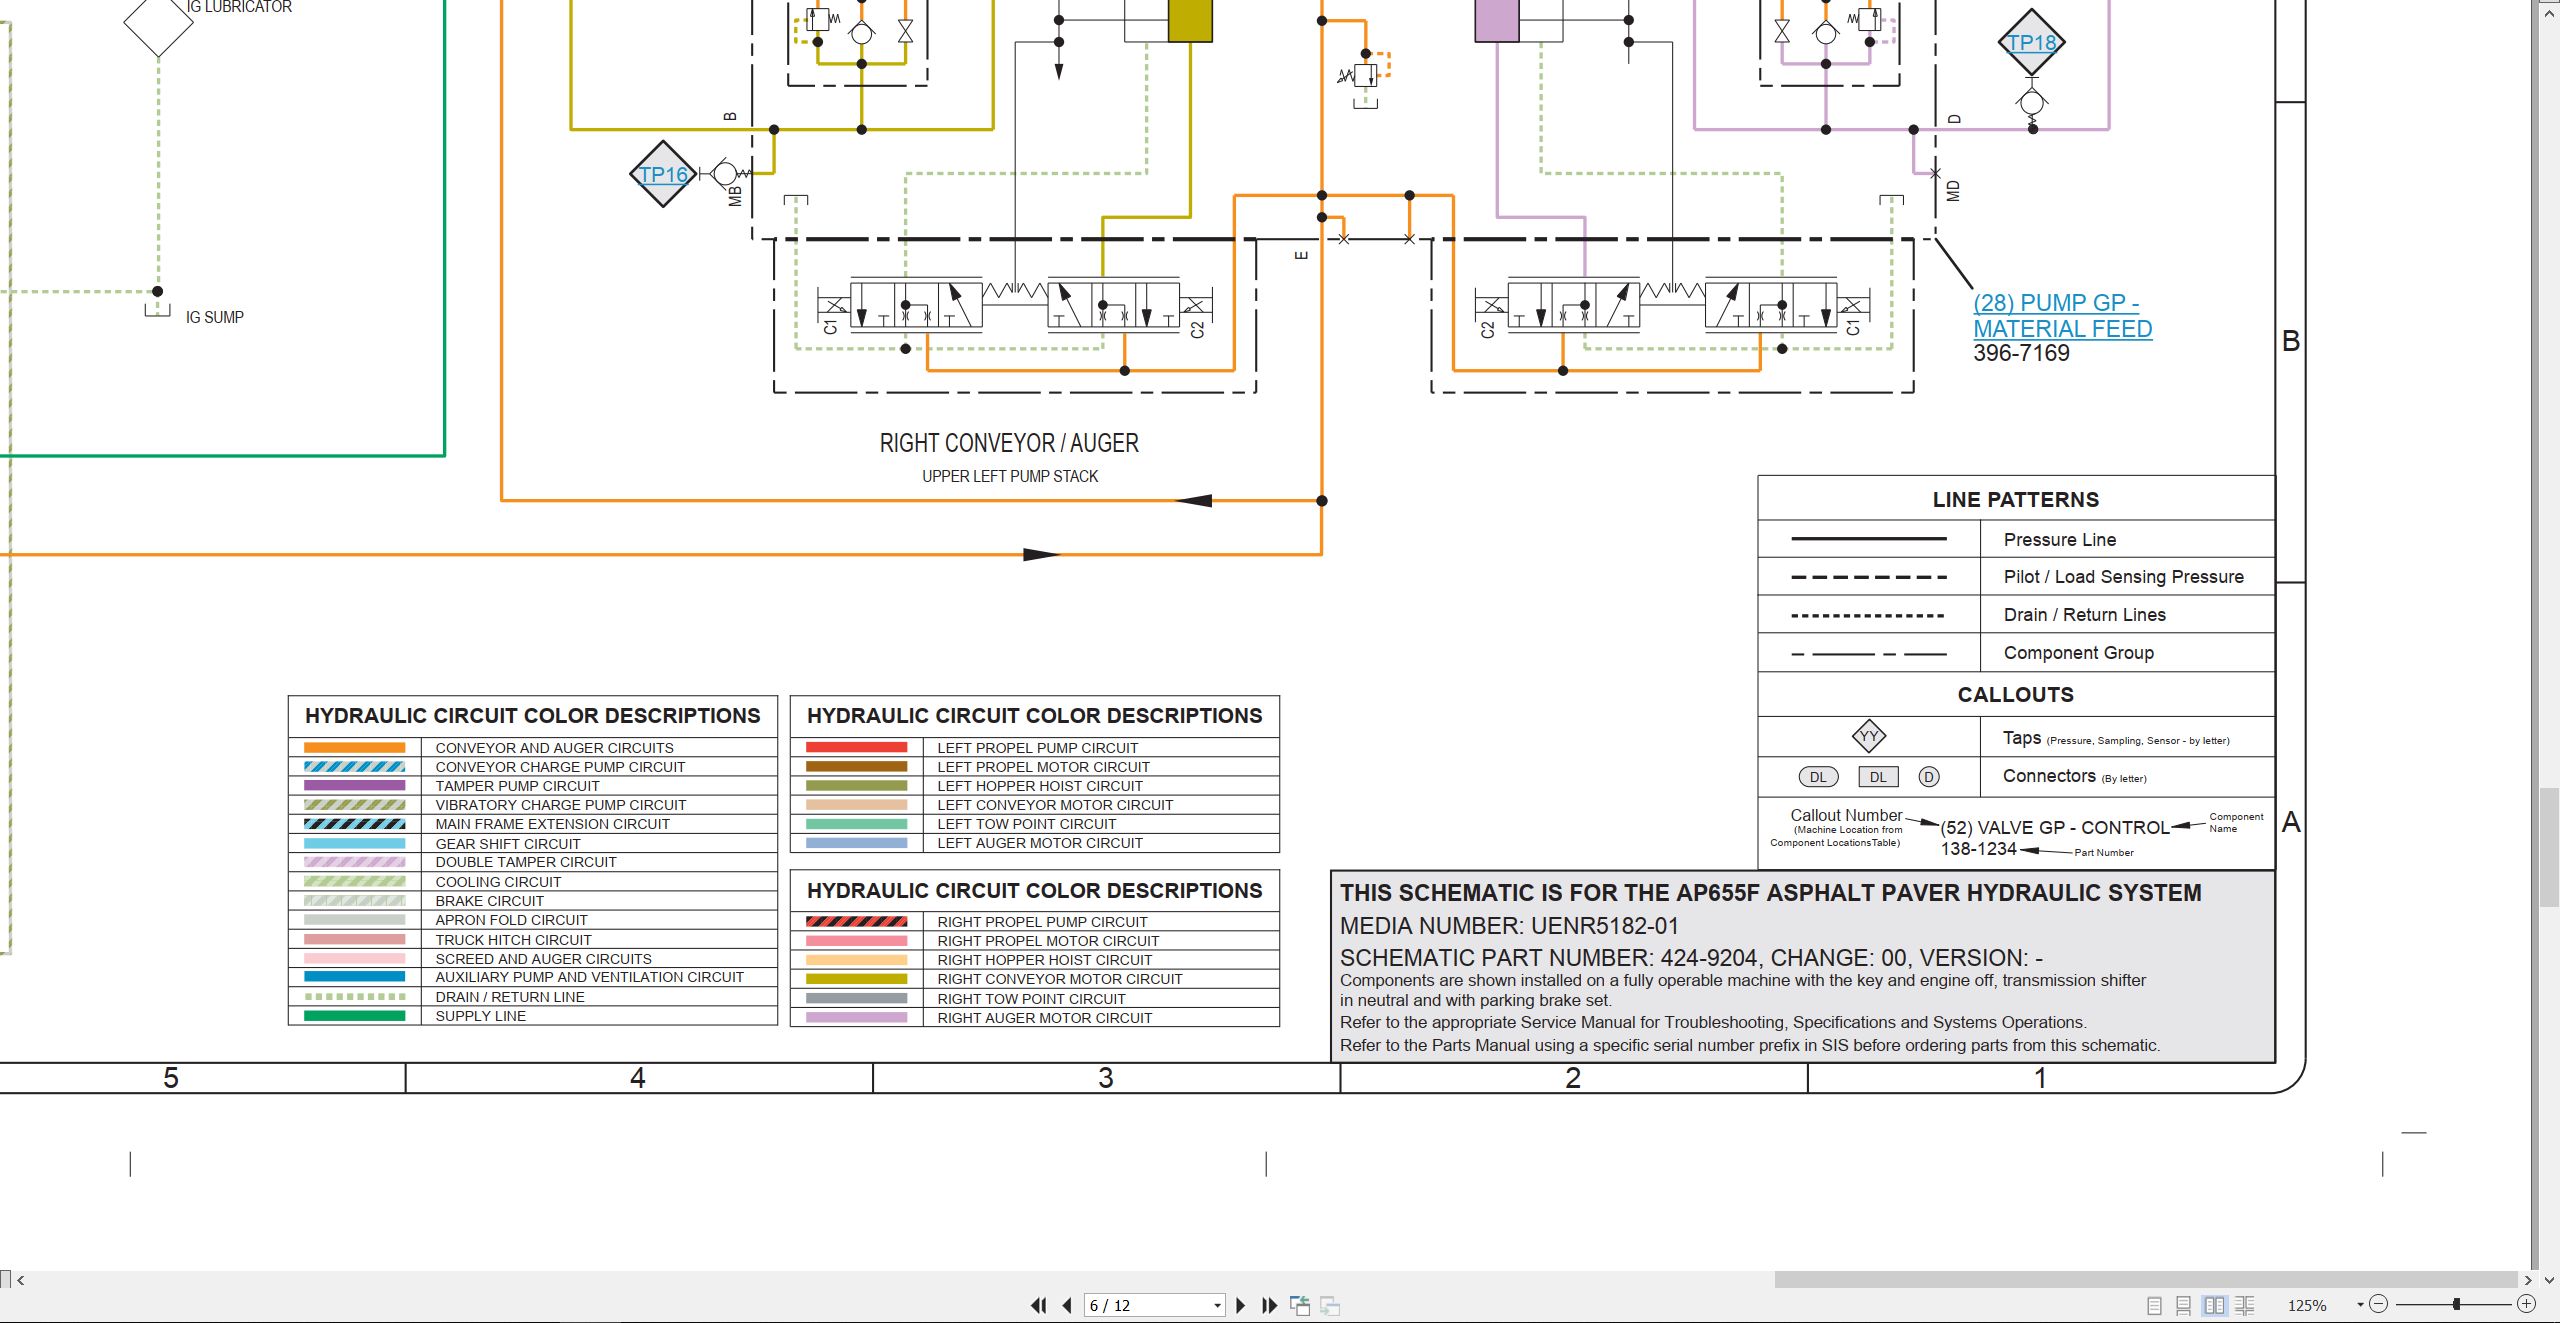This screenshot has width=2560, height=1323.
Task: Click '(52) VALVE GP - CONTROL' example
Action: [x=2055, y=828]
